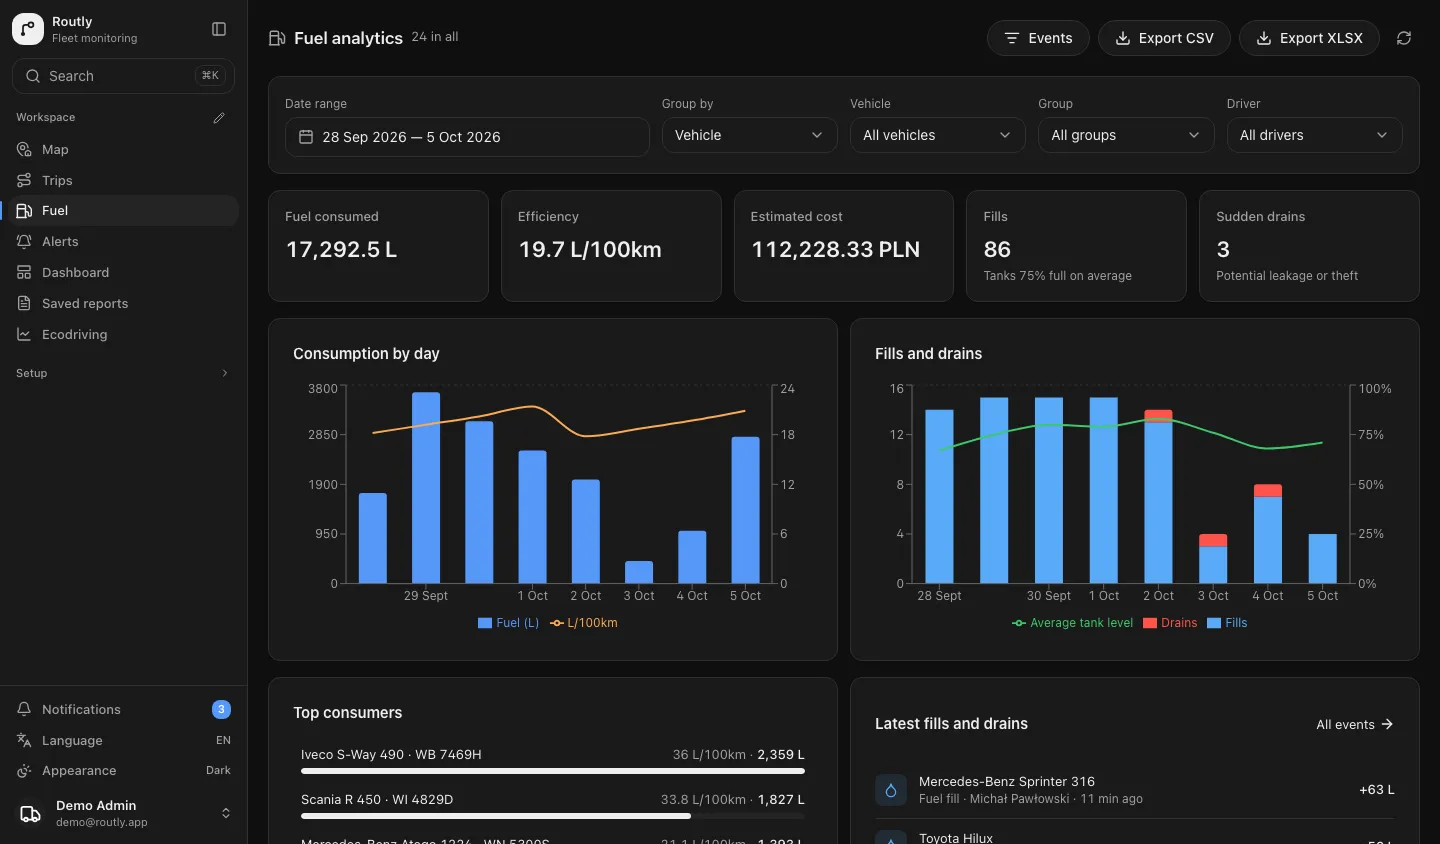Click the notifications badge showing 3
This screenshot has height=844, width=1440.
tap(221, 709)
